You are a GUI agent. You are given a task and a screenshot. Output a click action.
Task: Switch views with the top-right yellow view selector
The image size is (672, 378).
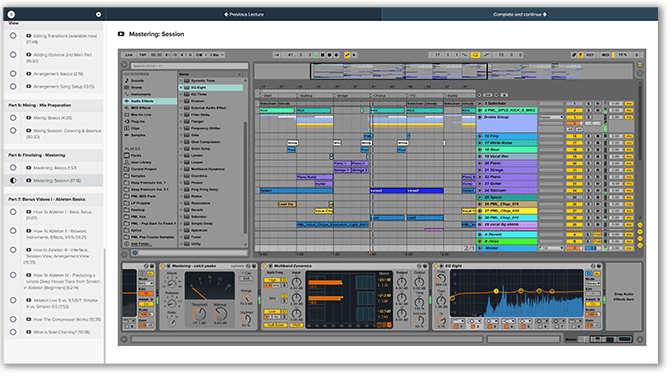640,64
